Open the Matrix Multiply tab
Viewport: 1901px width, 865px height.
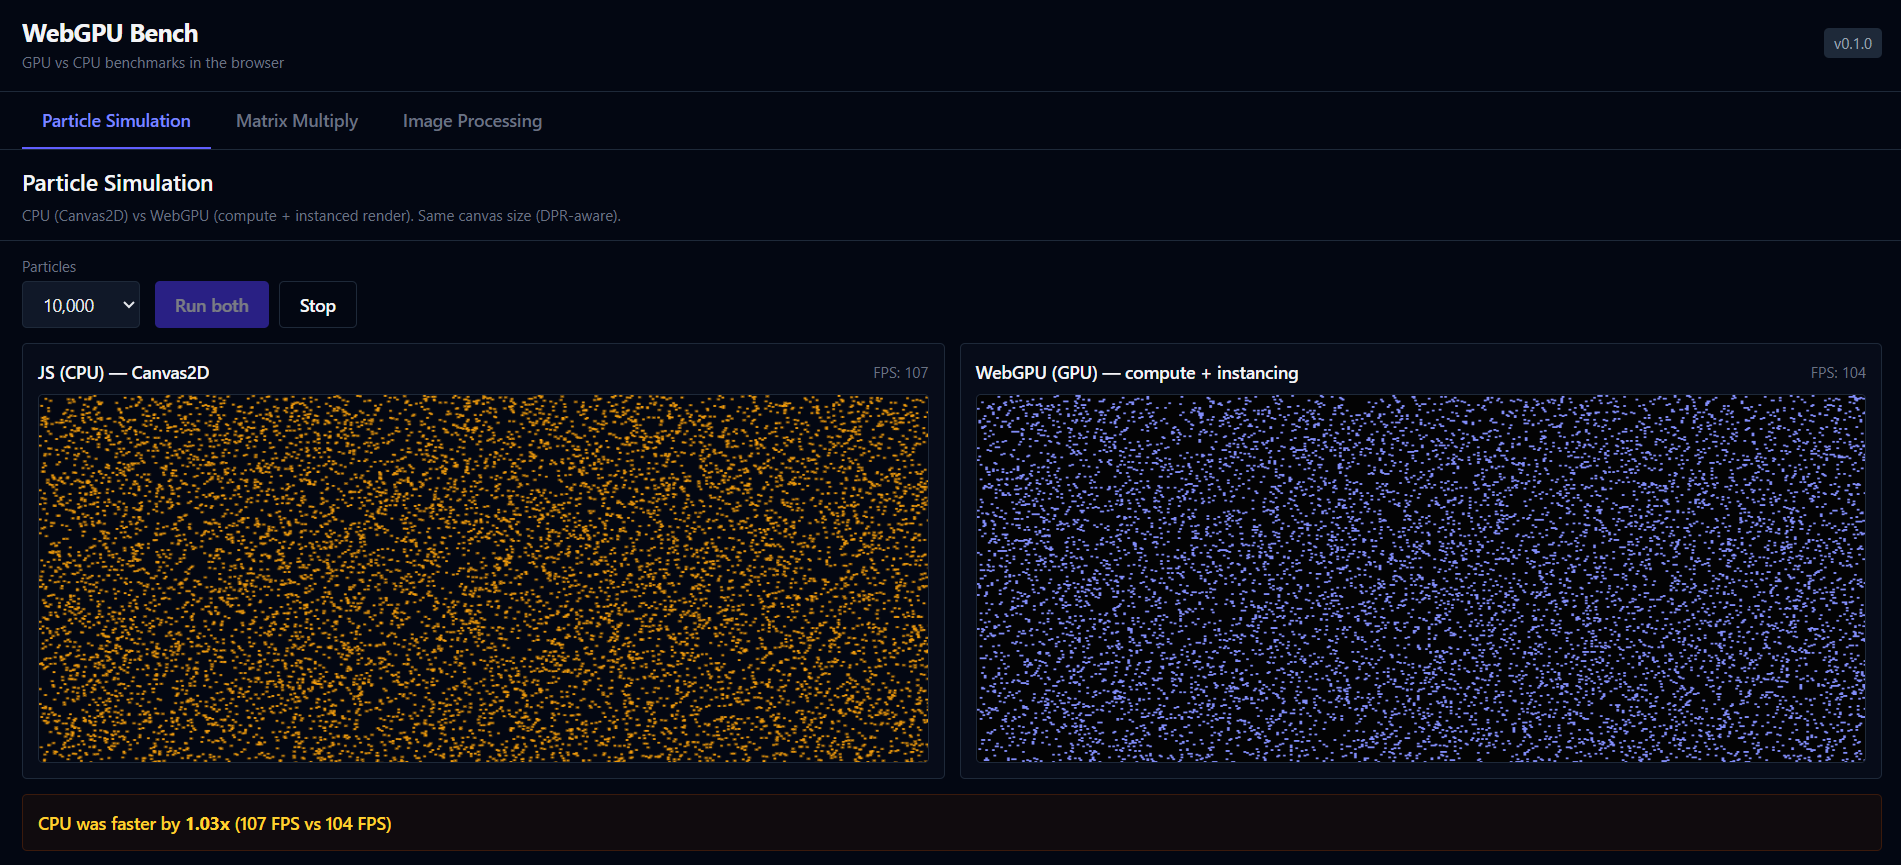pyautogui.click(x=297, y=121)
